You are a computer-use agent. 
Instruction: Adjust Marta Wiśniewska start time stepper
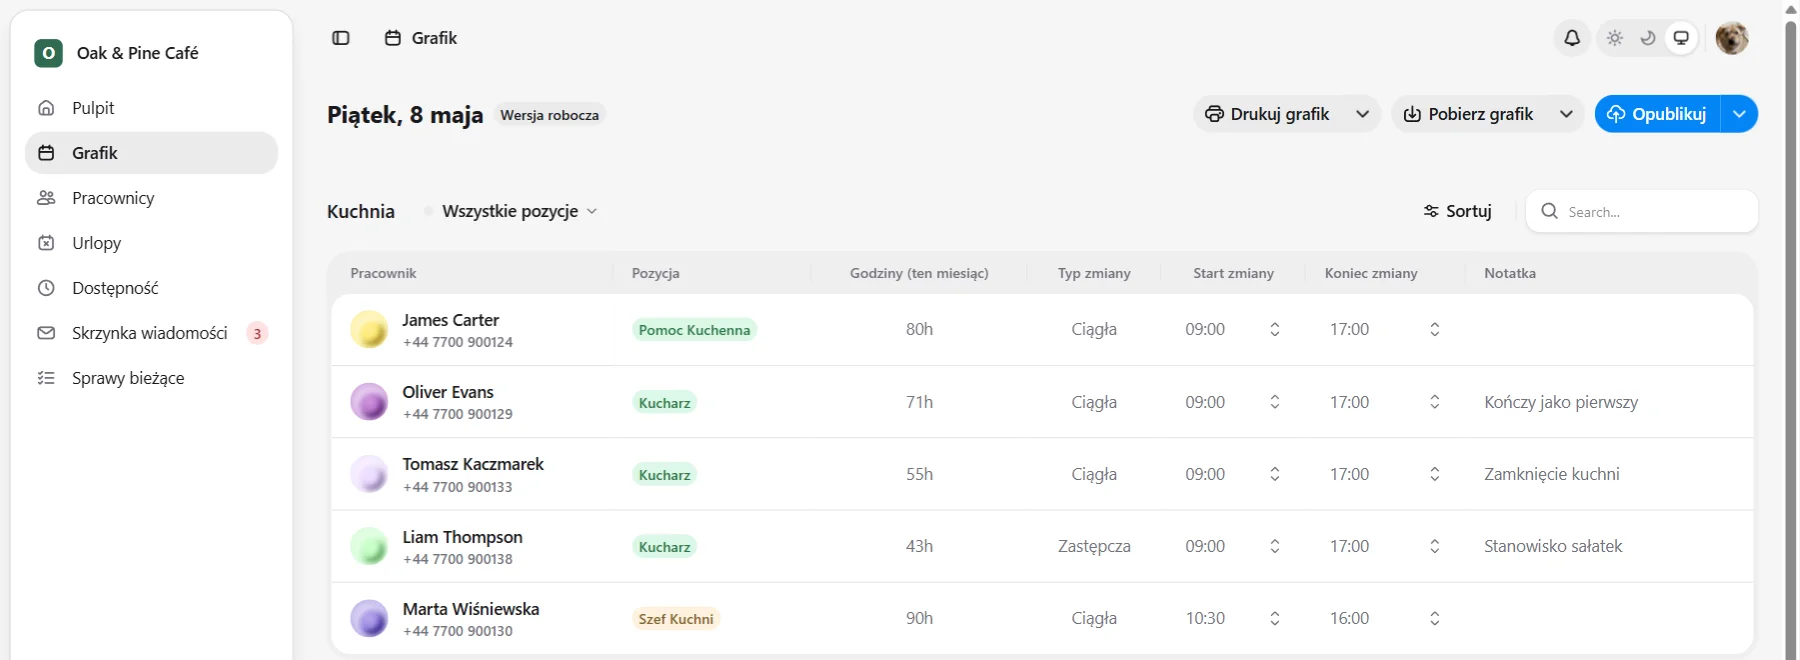(1275, 618)
